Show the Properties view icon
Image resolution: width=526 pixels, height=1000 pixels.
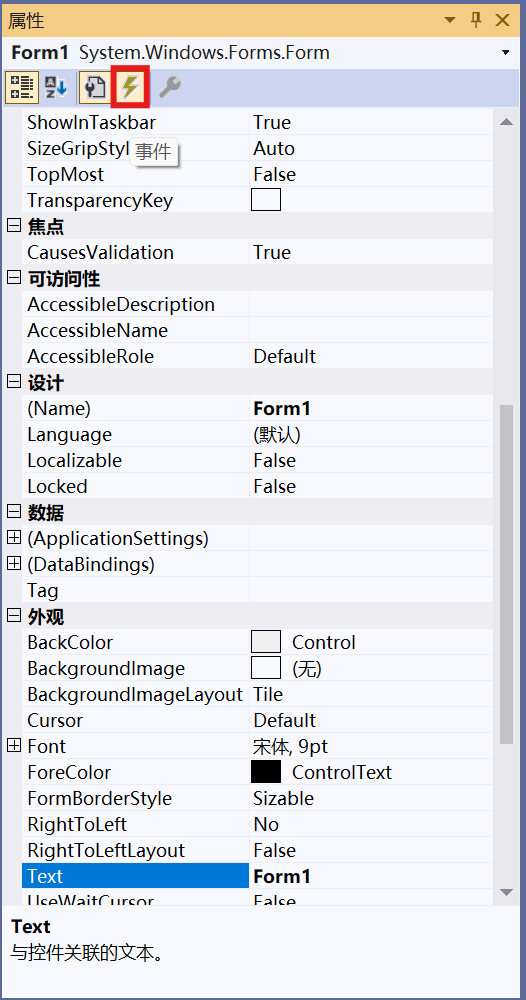point(94,87)
